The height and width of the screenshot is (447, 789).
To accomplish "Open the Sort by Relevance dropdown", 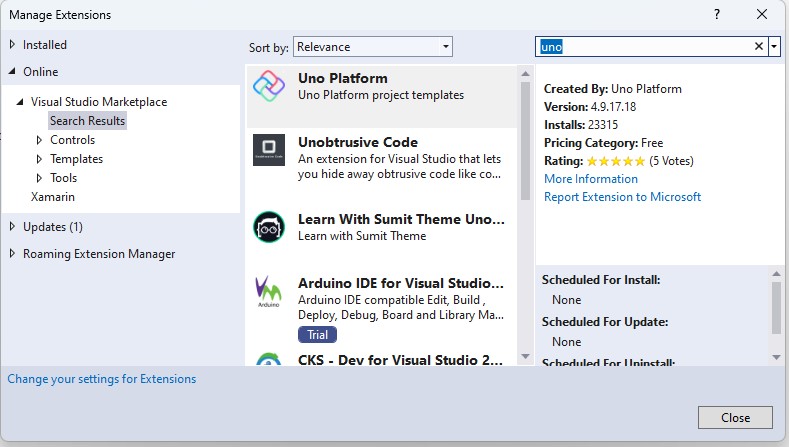I will click(374, 47).
